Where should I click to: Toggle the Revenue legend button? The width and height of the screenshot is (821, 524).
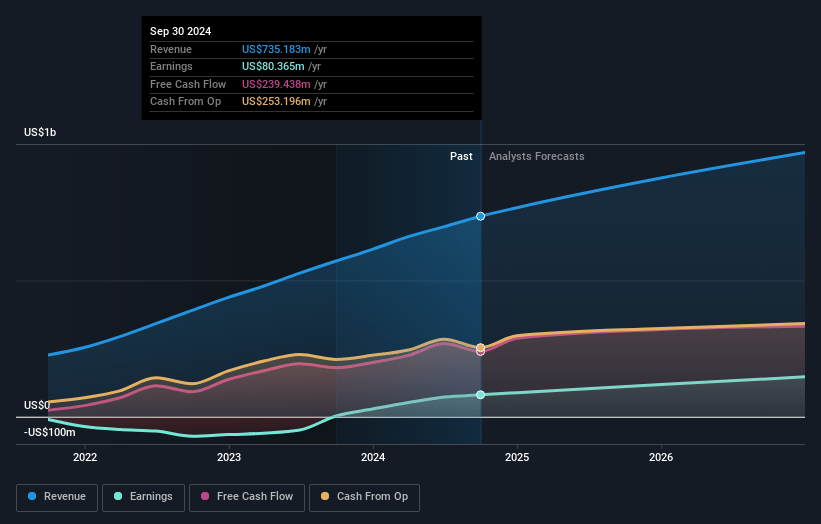(x=57, y=497)
